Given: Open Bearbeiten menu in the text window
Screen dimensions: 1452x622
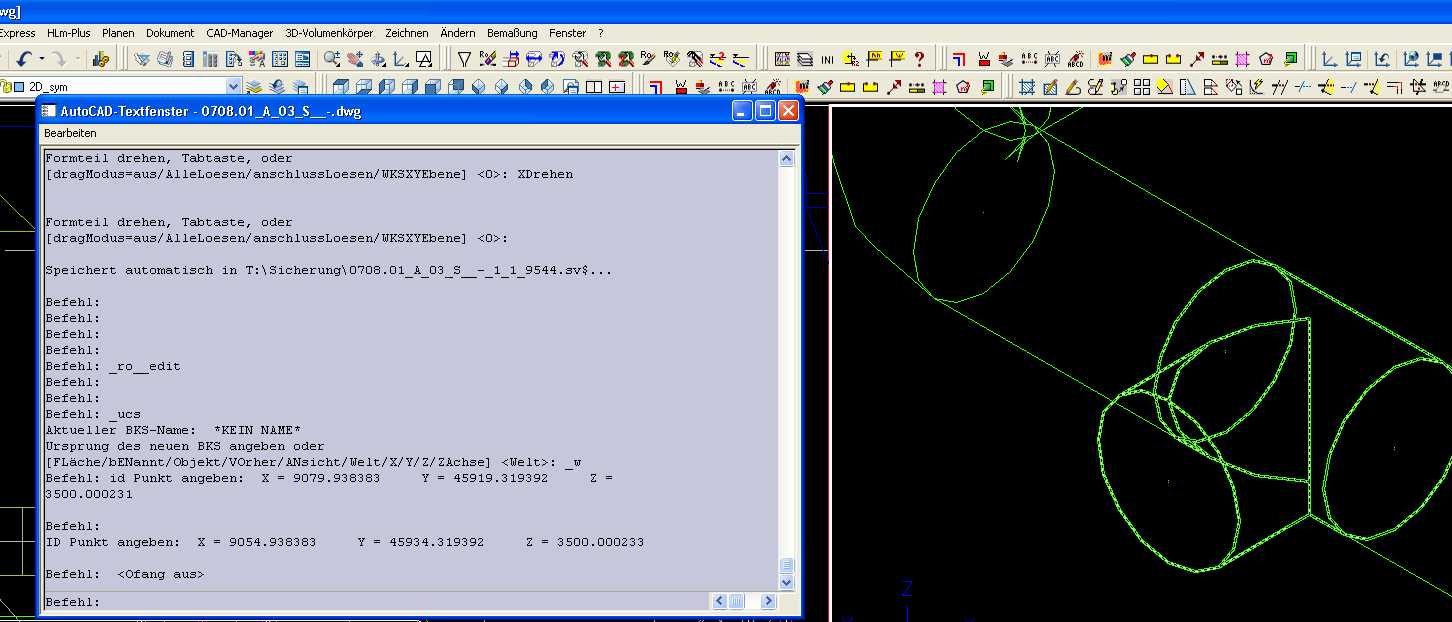Looking at the screenshot, I should coord(70,133).
